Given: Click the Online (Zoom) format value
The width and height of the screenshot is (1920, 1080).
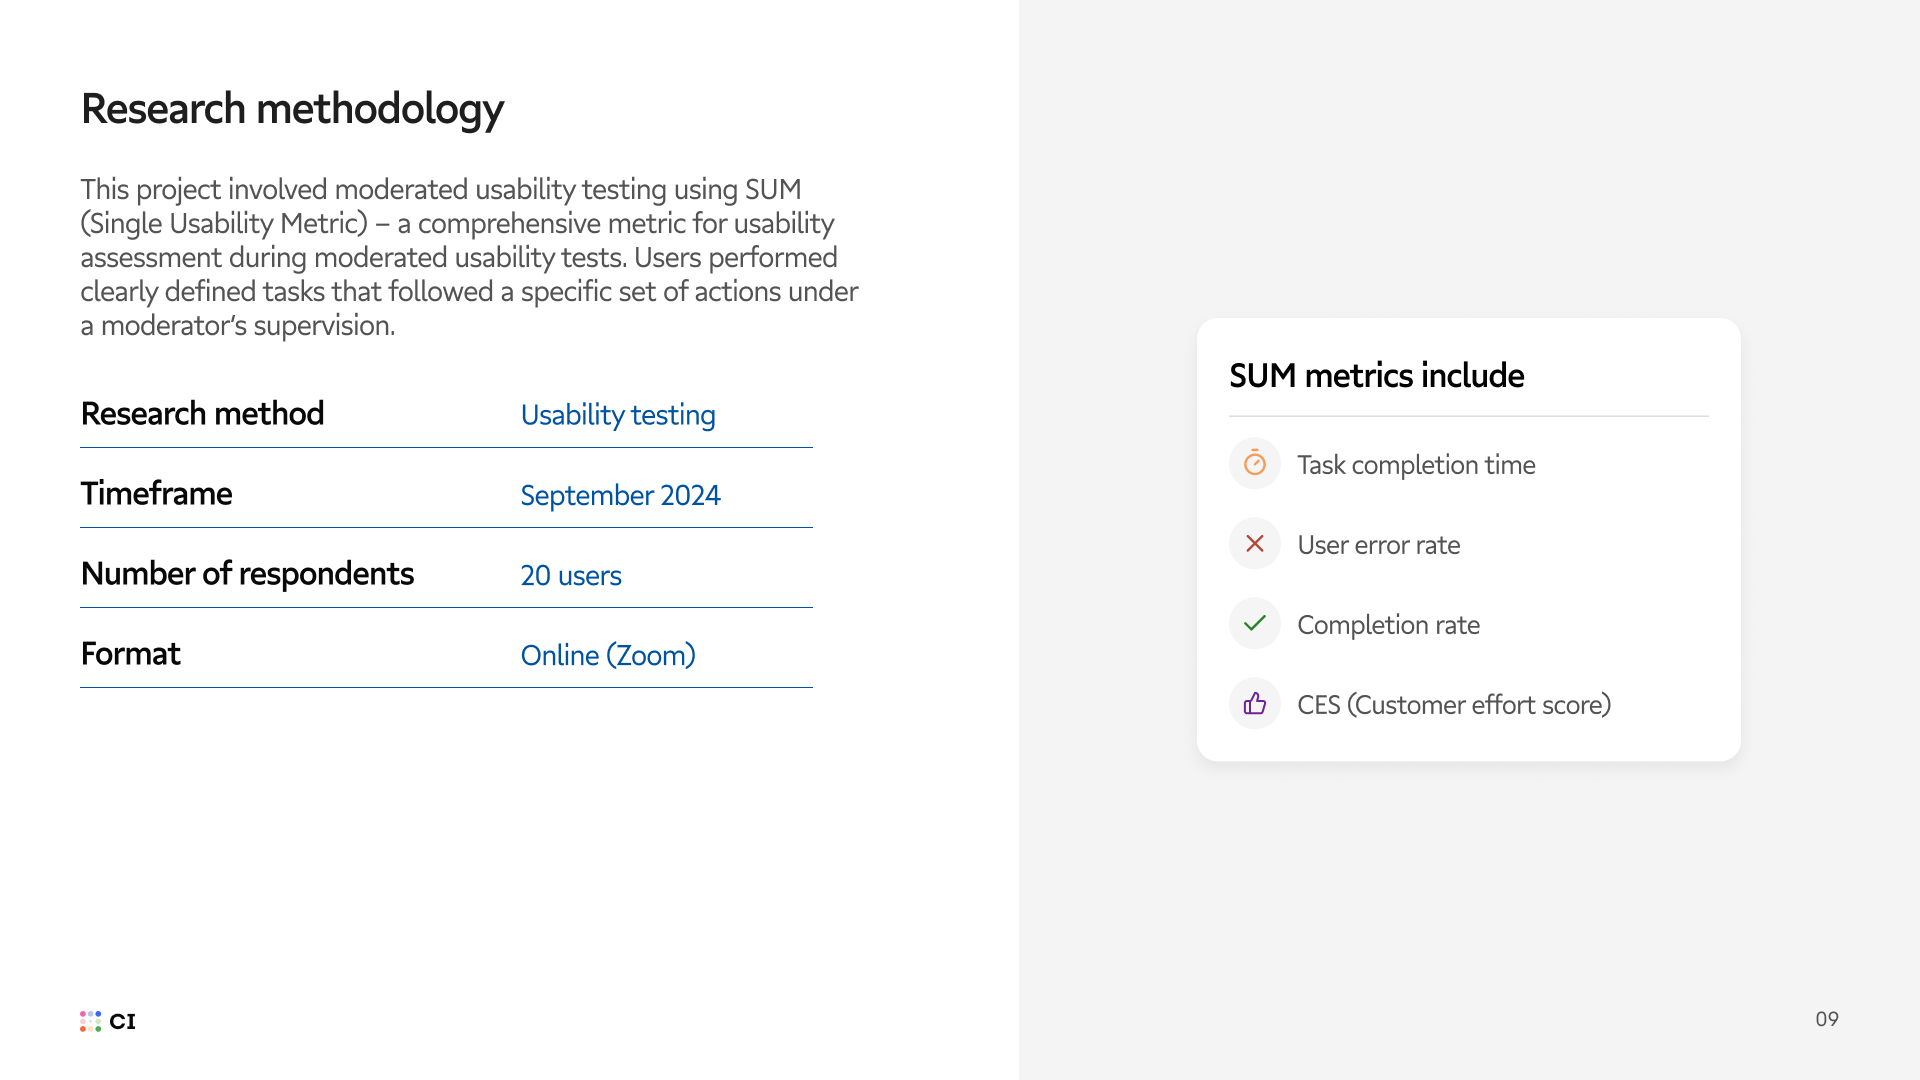Looking at the screenshot, I should [607, 655].
